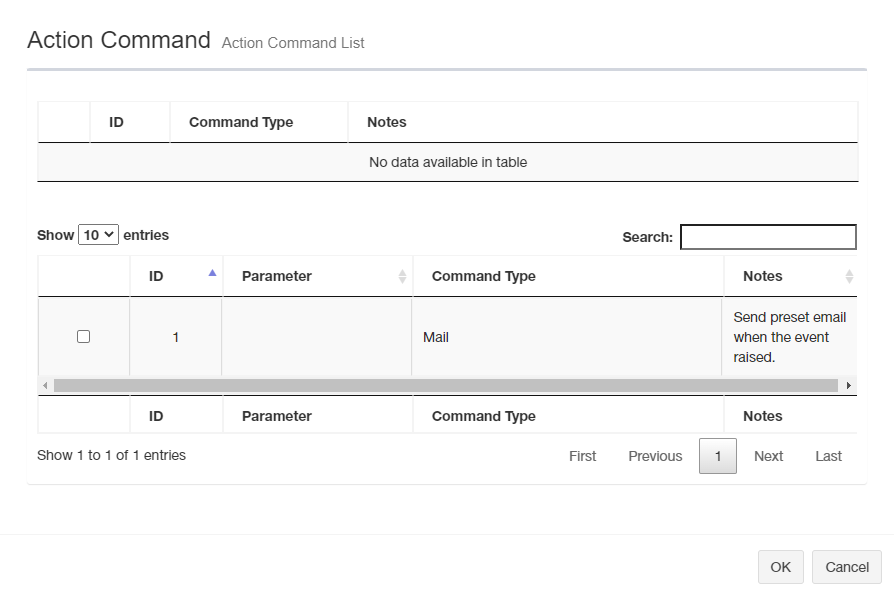Click Command Type header in the empty top table
Viewport: 894px width, 595px height.
(x=241, y=122)
